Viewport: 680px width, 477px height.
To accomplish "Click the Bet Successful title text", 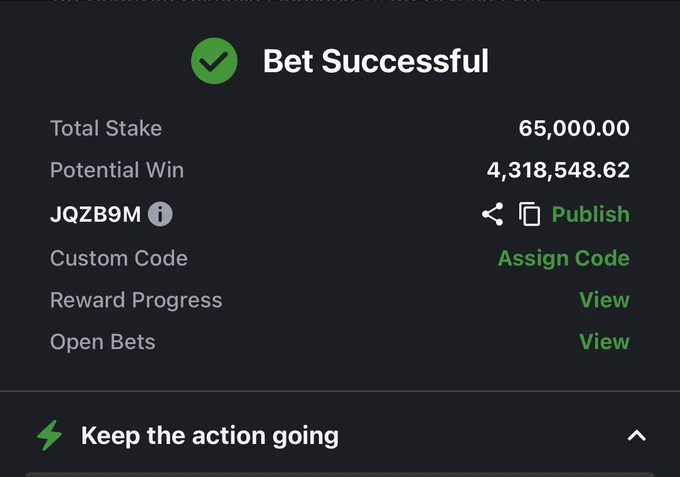I will (376, 61).
